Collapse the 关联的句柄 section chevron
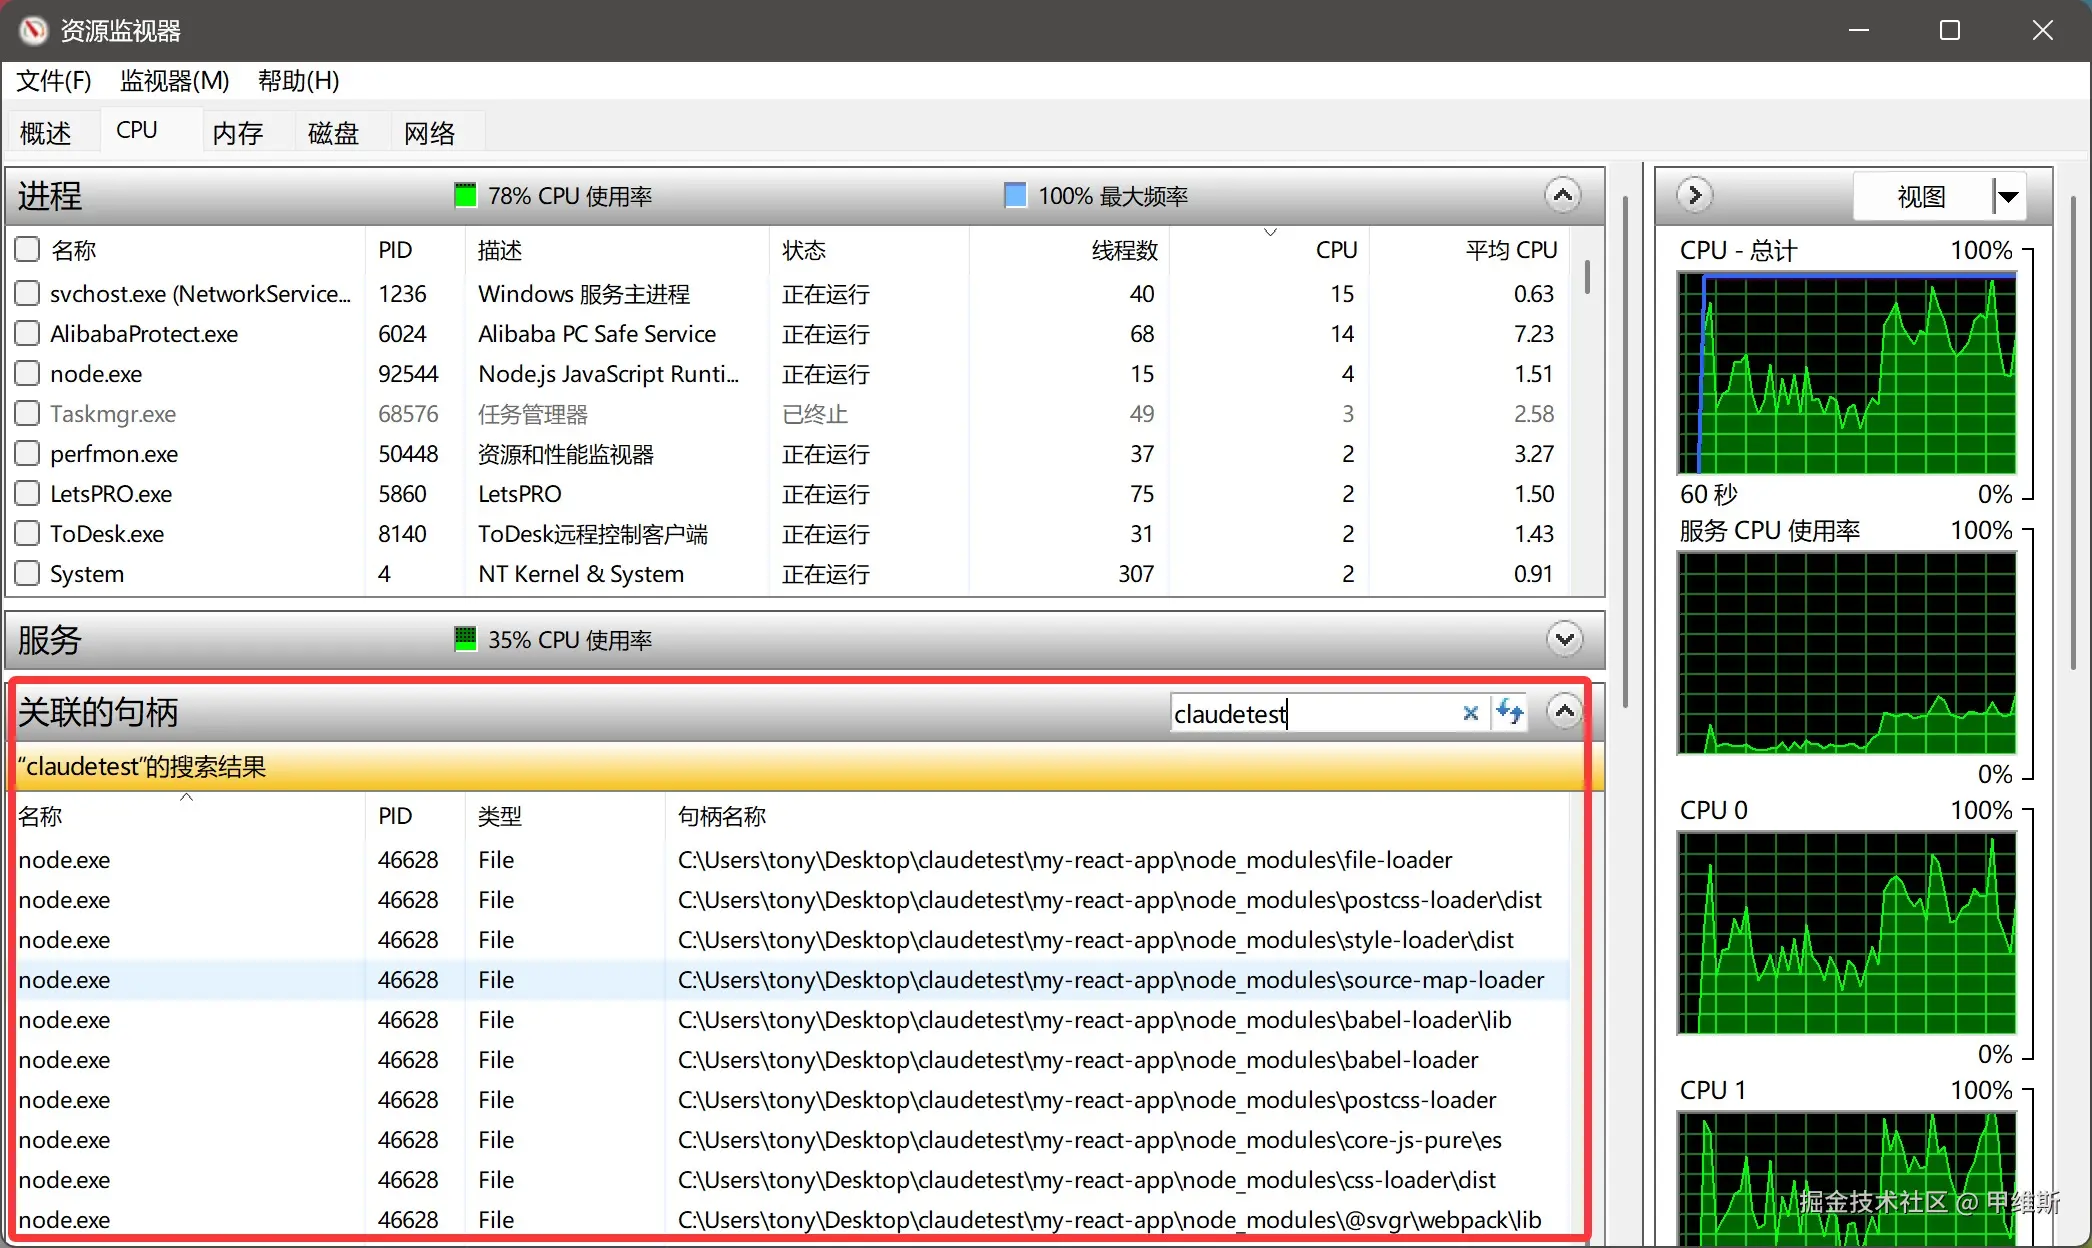Viewport: 2092px width, 1248px height. [1564, 712]
